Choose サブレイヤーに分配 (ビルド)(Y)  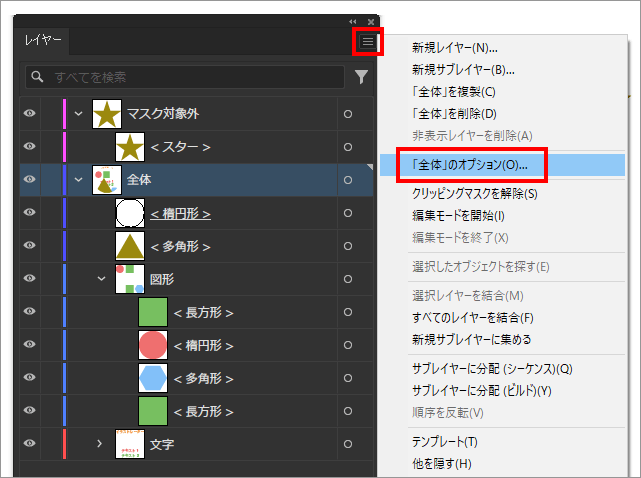(482, 391)
